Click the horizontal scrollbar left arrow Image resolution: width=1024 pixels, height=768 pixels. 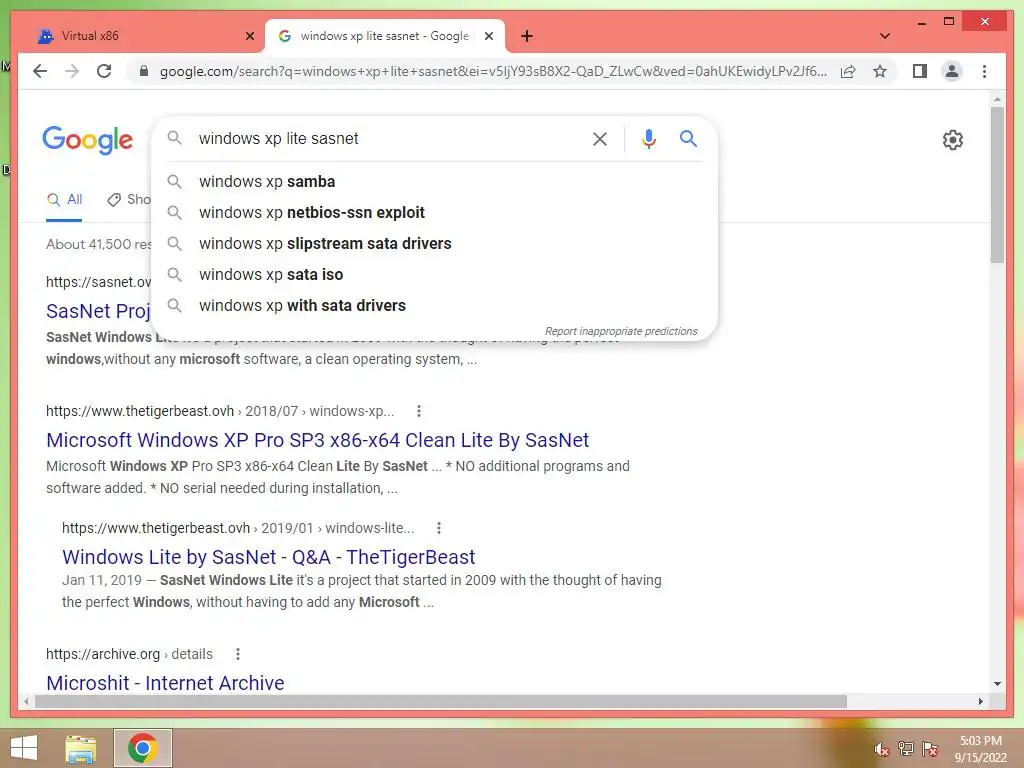coord(26,701)
